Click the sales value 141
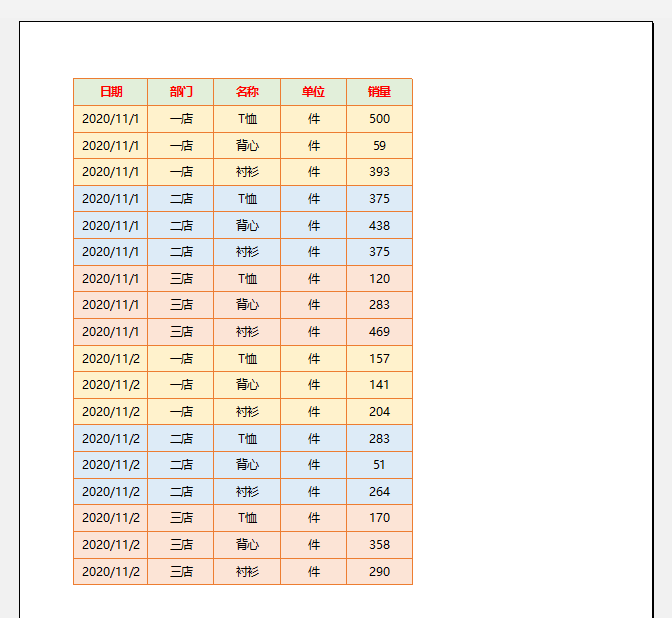This screenshot has width=672, height=618. point(379,385)
